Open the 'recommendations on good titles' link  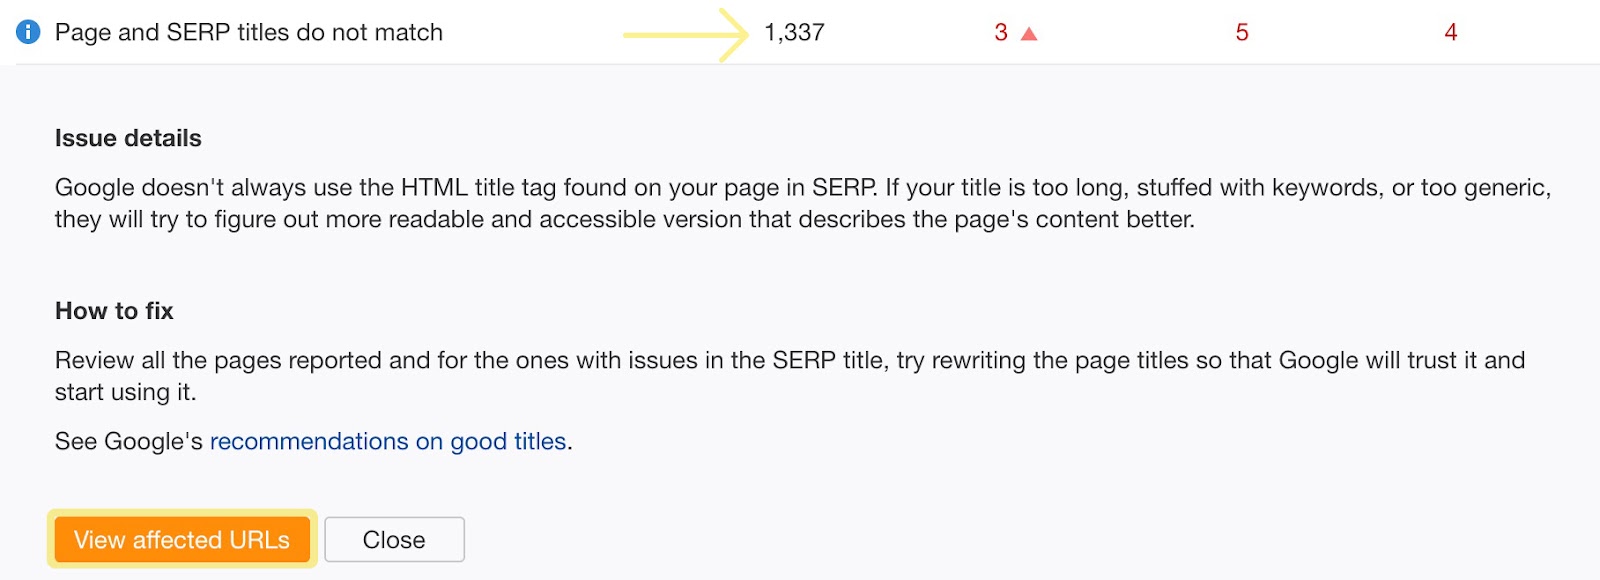click(388, 441)
